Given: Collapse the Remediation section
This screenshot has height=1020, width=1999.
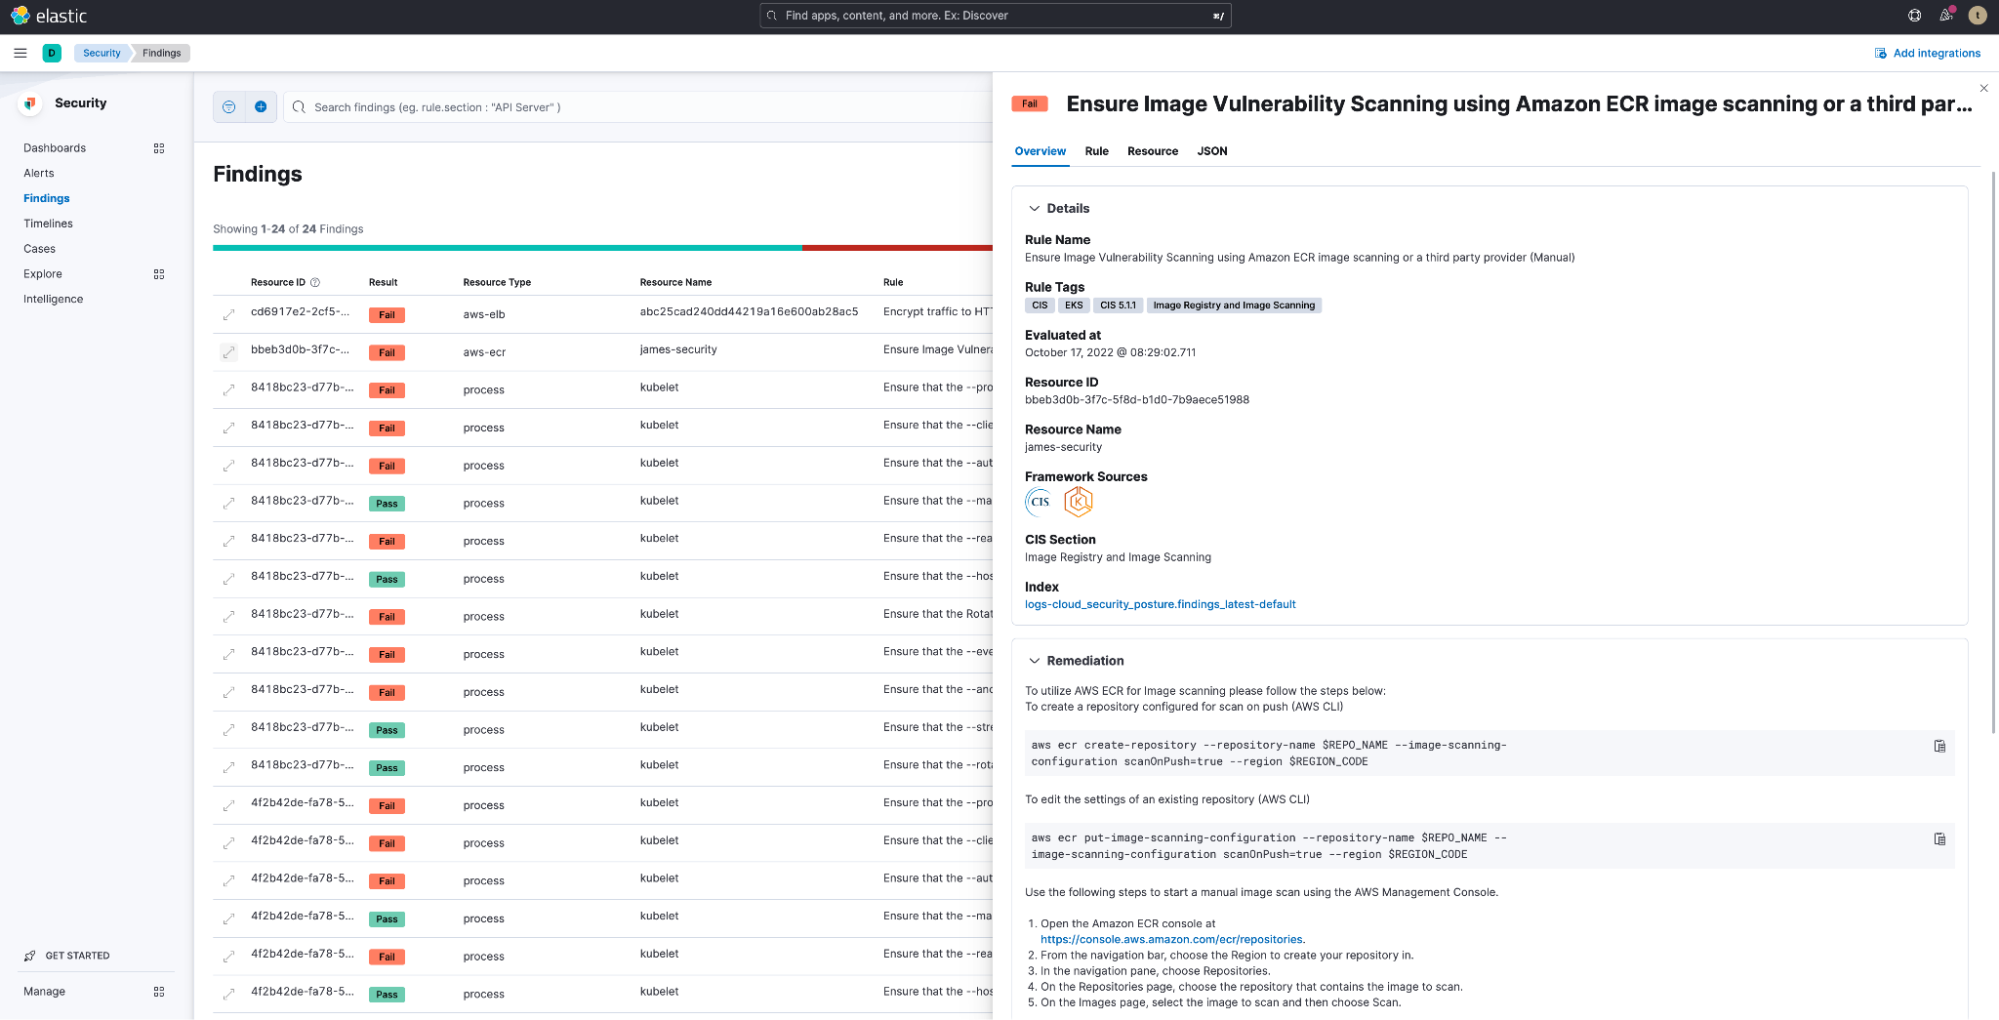Looking at the screenshot, I should point(1034,661).
